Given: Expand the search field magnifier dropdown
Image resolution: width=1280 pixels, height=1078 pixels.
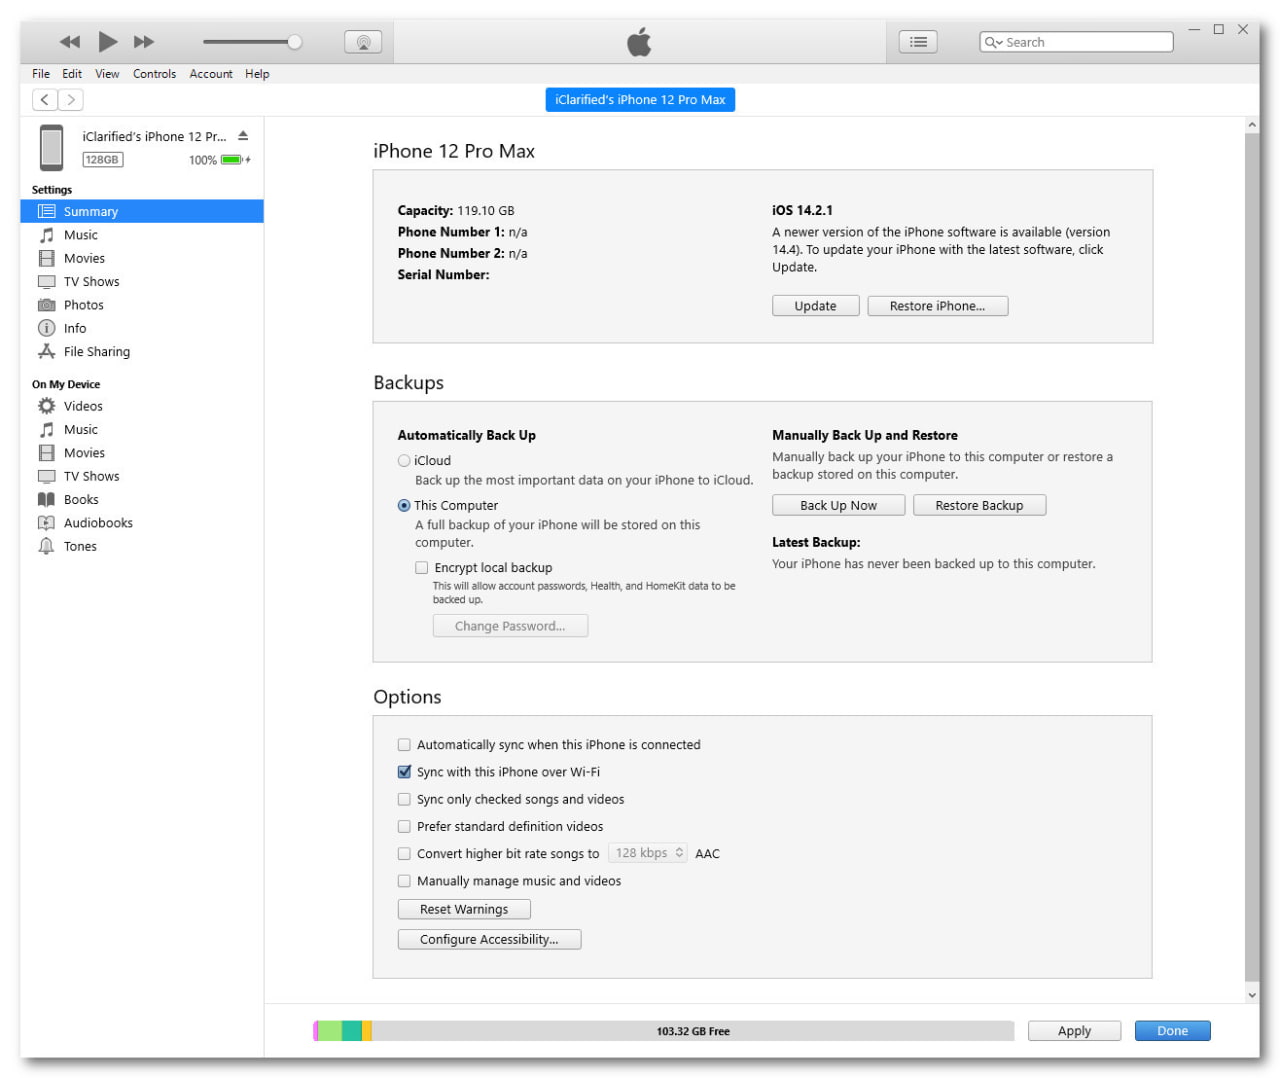Looking at the screenshot, I should tap(993, 42).
